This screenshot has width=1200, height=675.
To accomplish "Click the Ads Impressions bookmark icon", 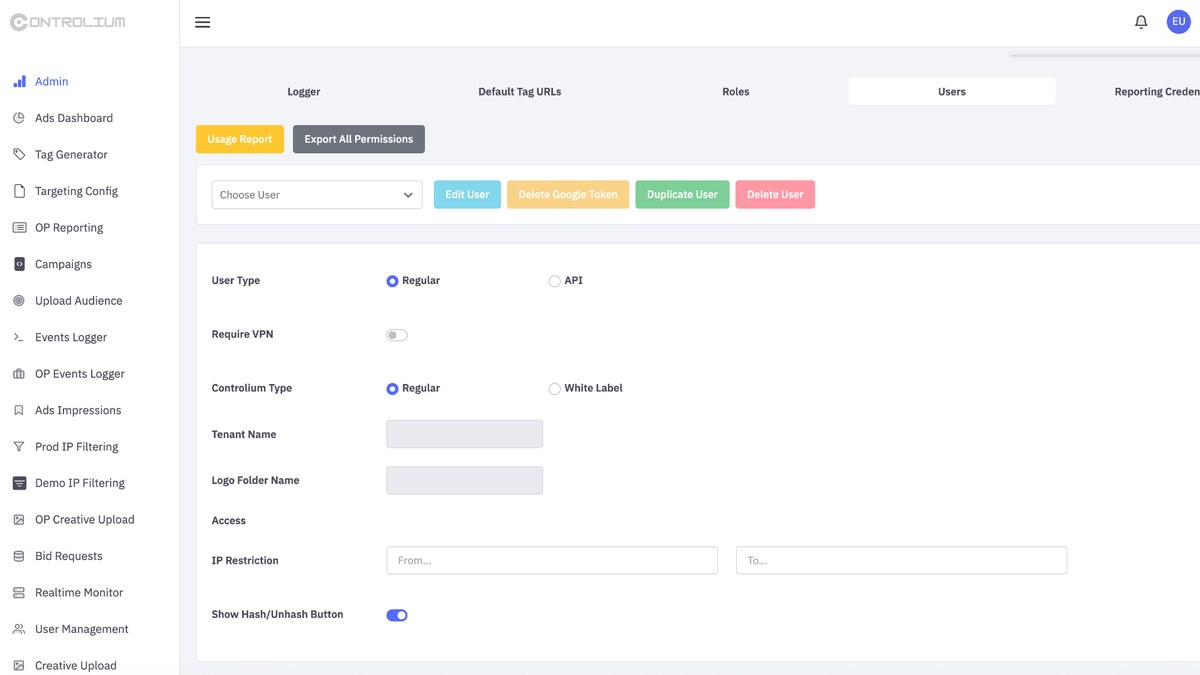I will tap(19, 410).
